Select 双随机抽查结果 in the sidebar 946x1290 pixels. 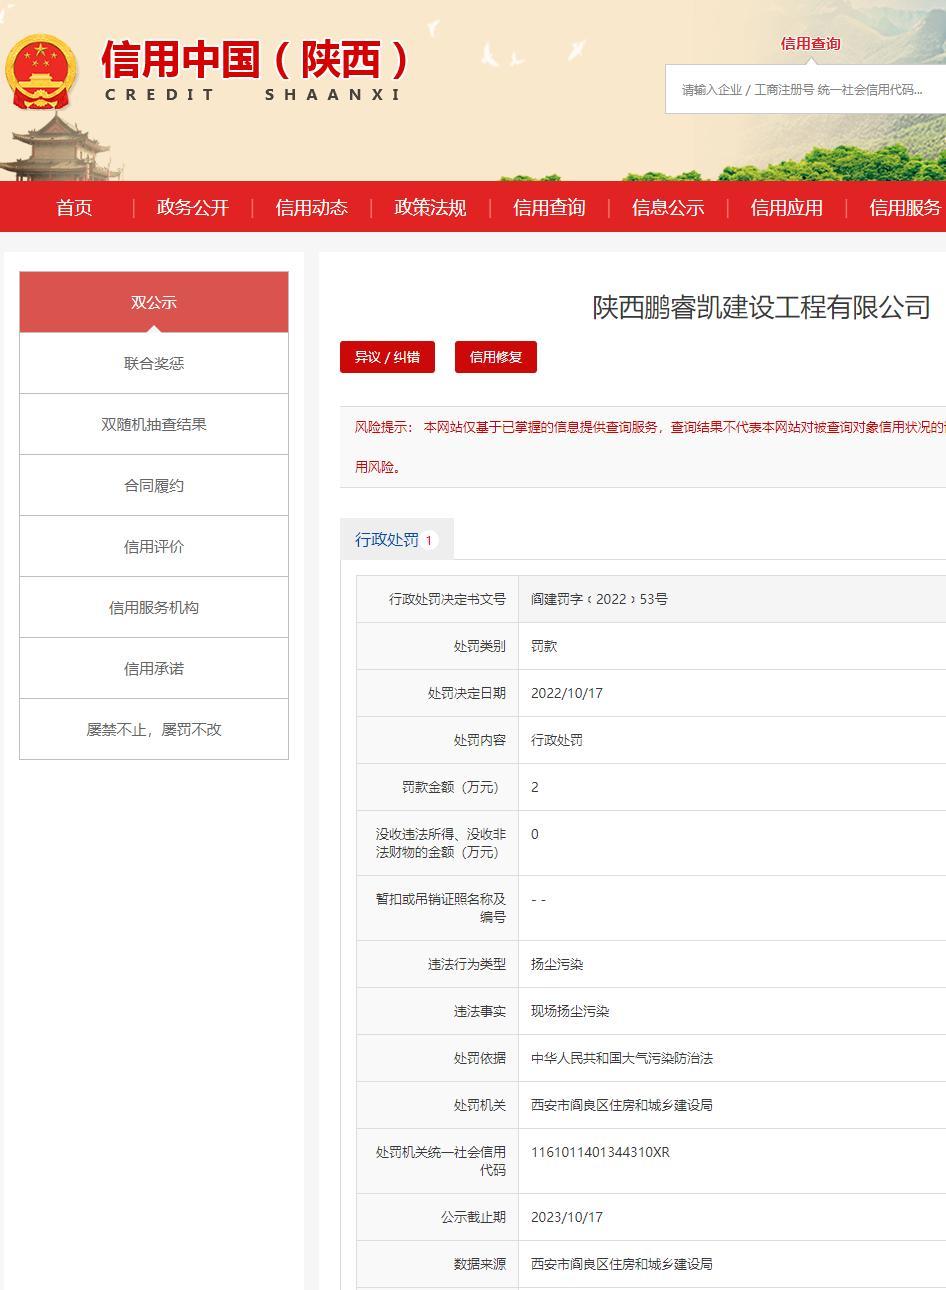coord(154,424)
